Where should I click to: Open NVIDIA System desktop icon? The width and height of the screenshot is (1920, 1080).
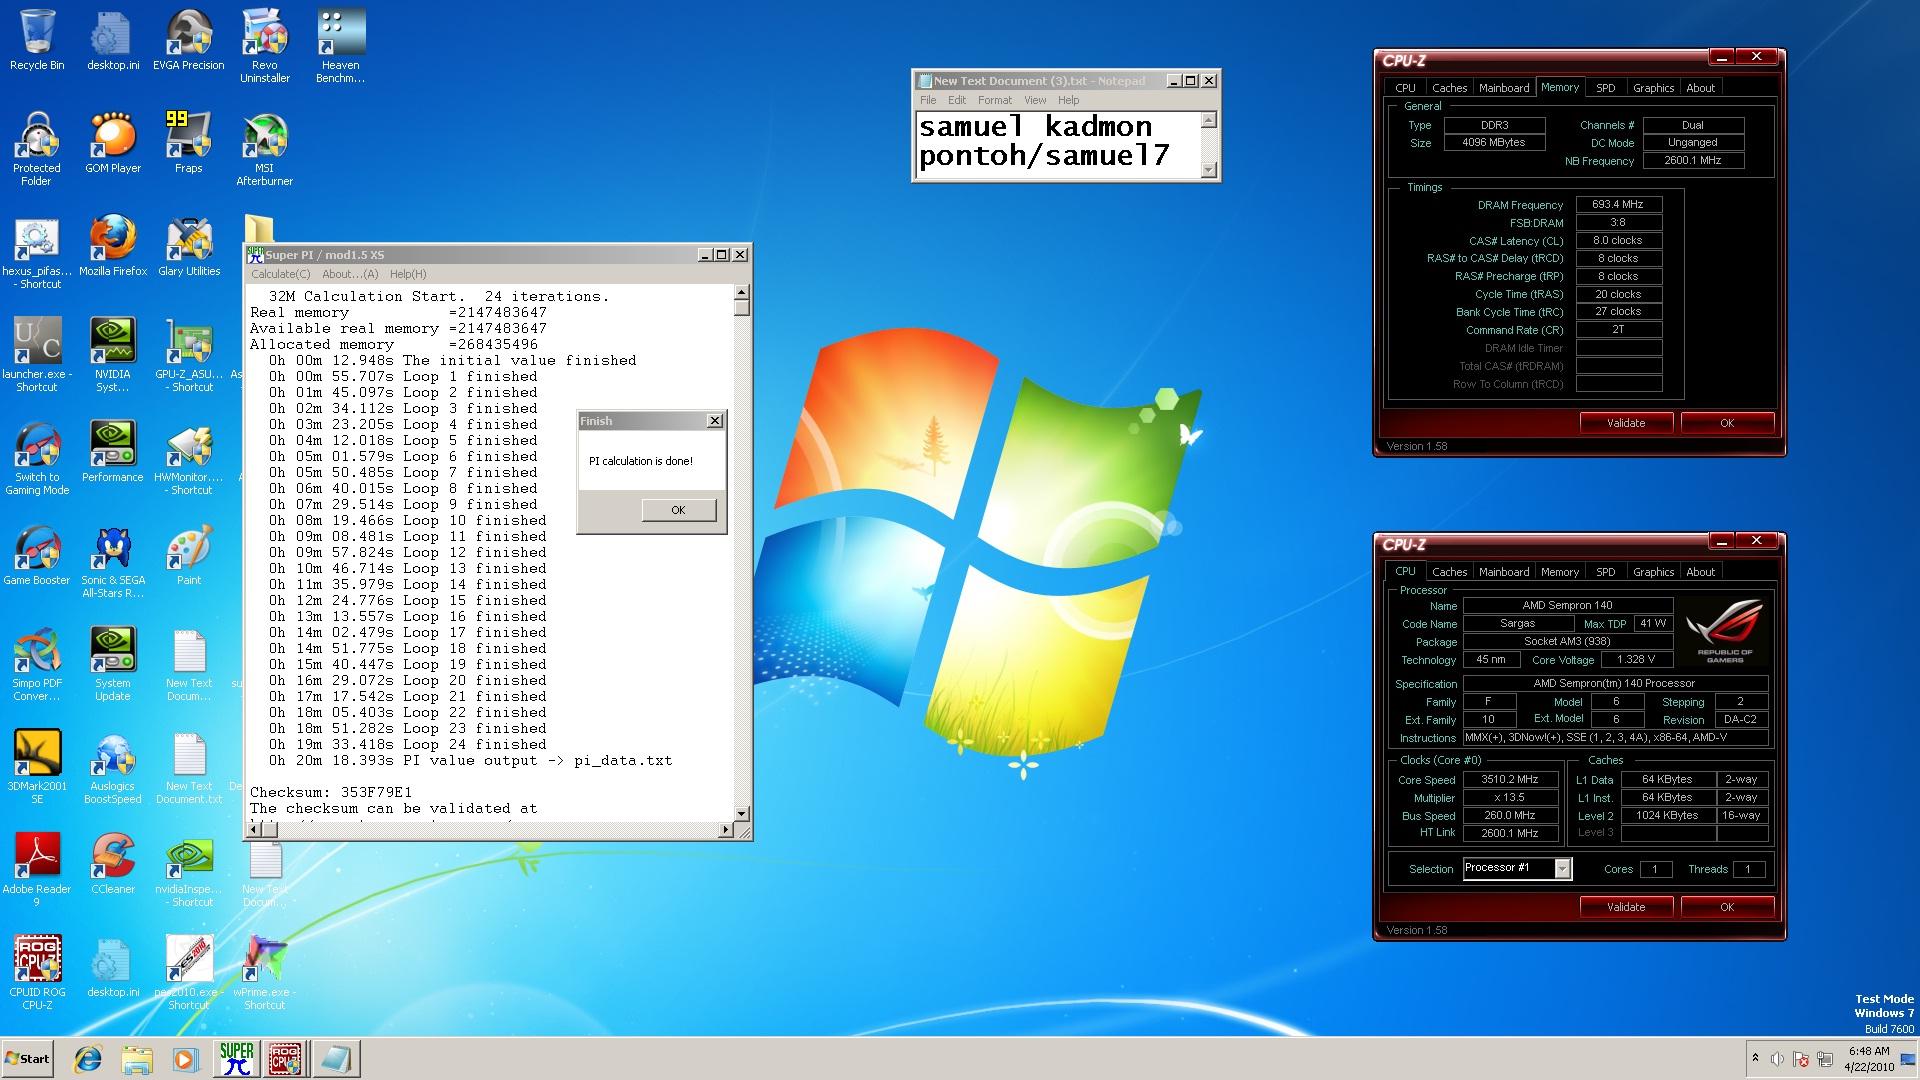(113, 355)
